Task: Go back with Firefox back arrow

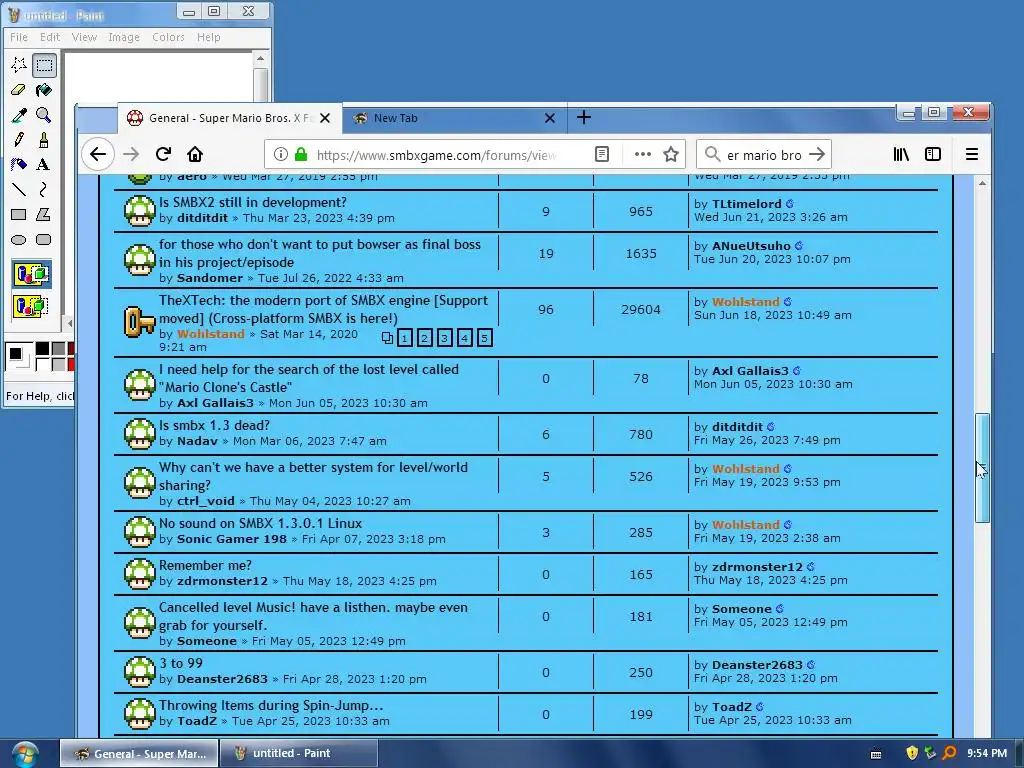Action: tap(98, 154)
